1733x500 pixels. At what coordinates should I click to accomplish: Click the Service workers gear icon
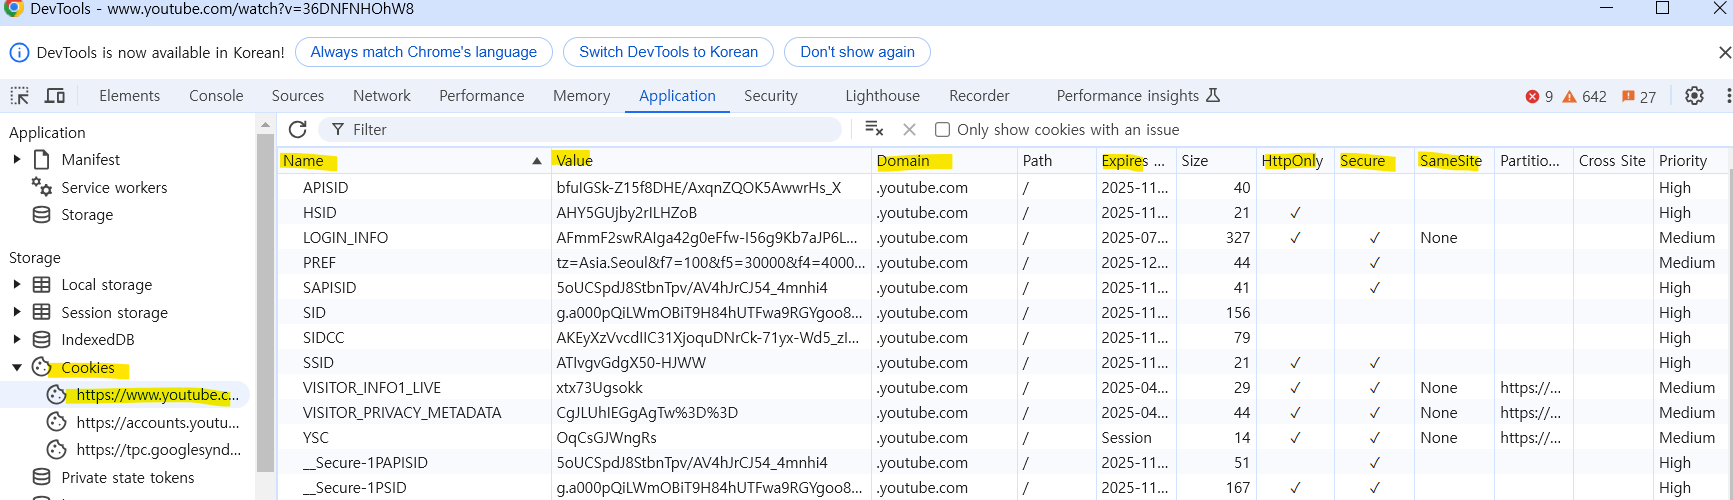[42, 187]
